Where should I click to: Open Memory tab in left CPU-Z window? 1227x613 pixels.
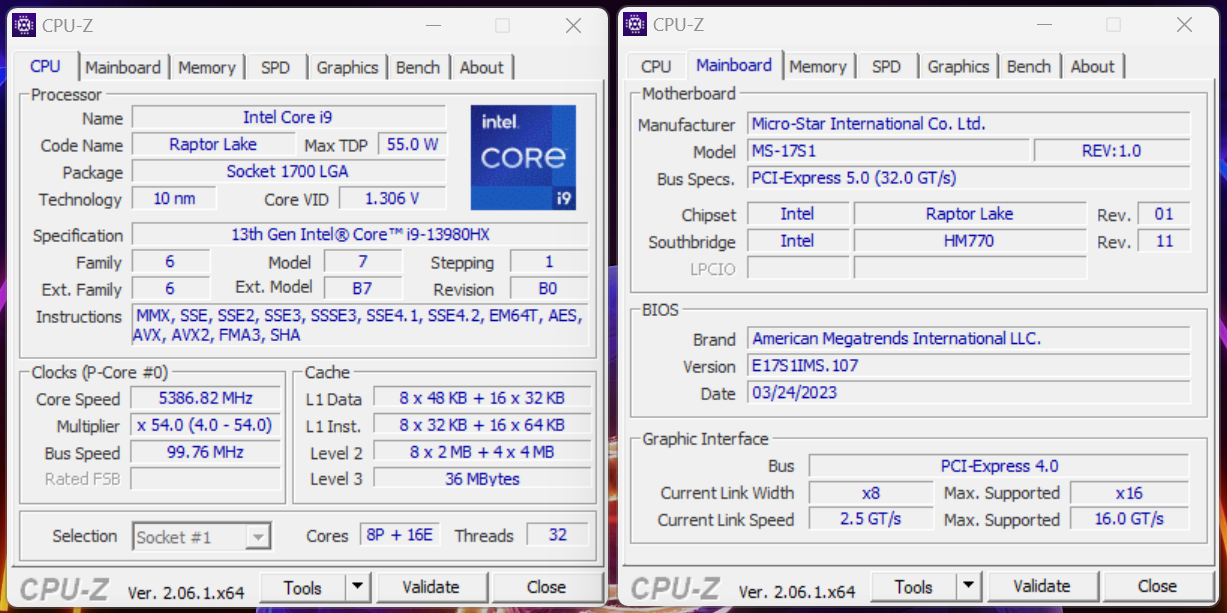click(x=206, y=67)
